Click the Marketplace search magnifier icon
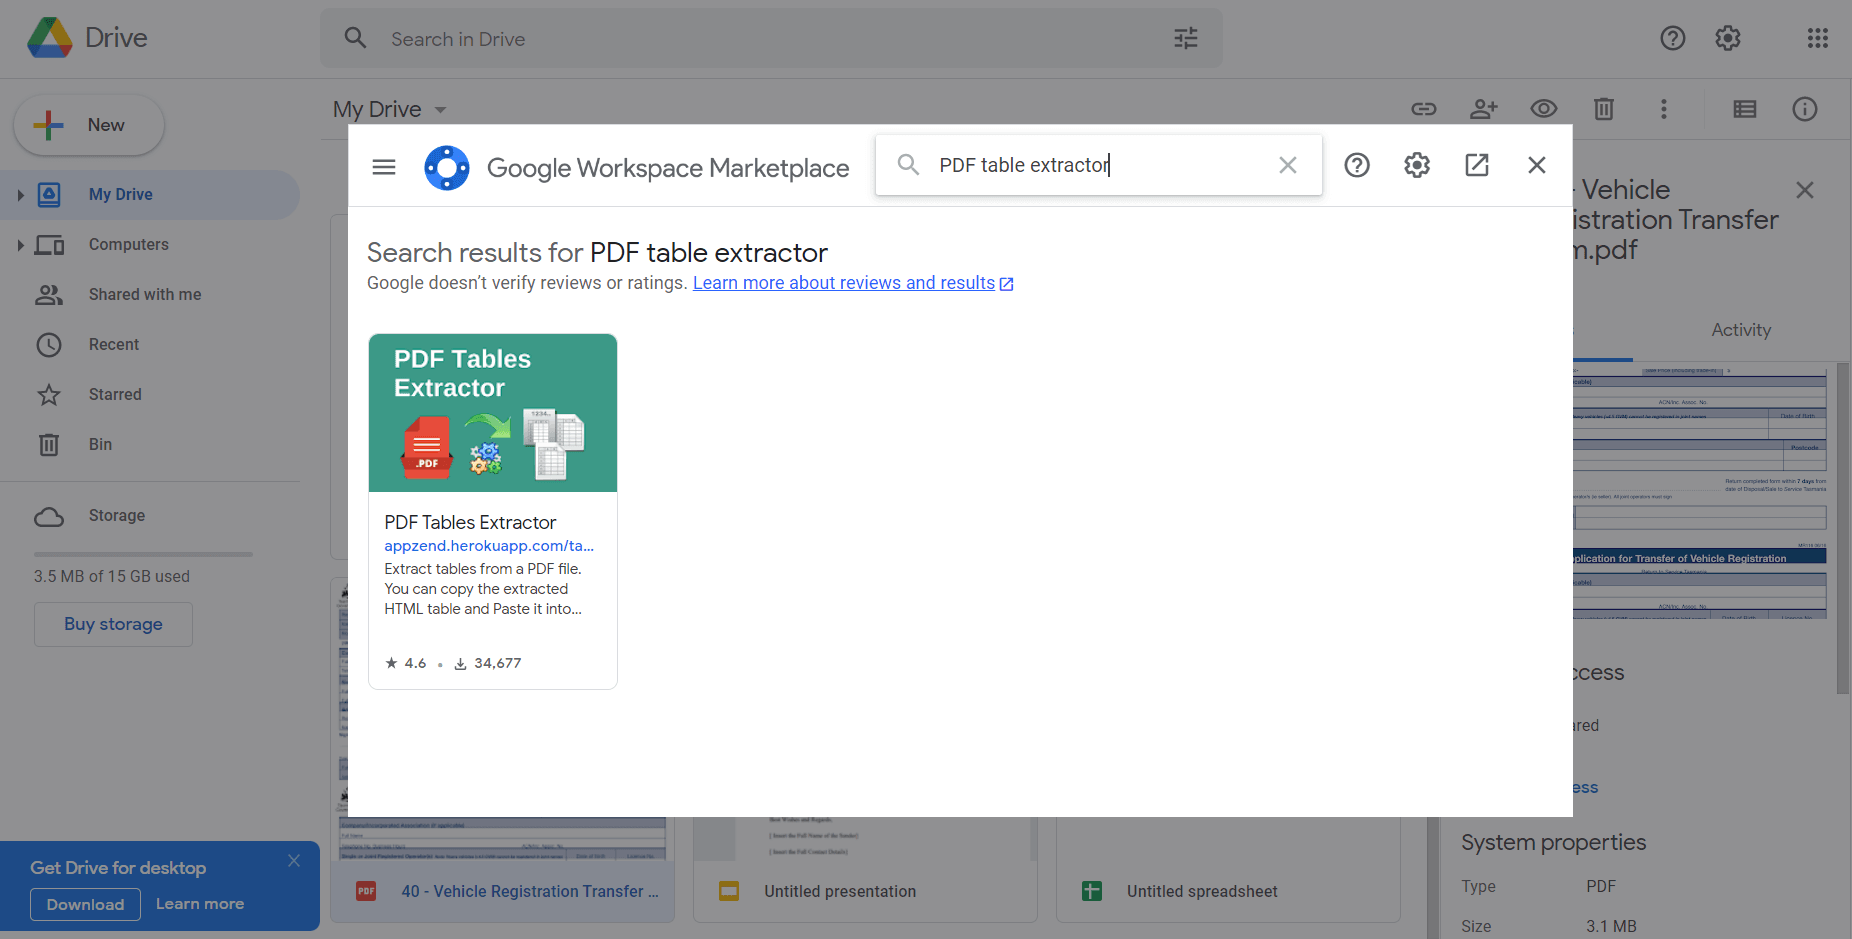This screenshot has width=1852, height=939. pyautogui.click(x=908, y=164)
